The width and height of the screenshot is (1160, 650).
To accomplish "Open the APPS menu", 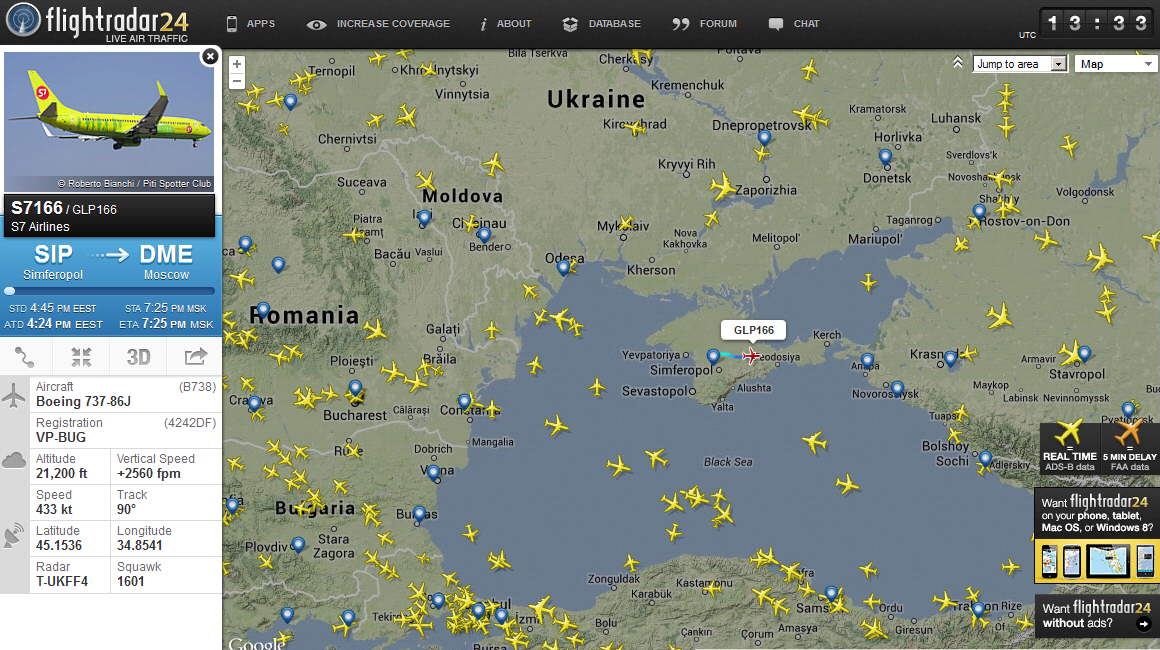I will pyautogui.click(x=251, y=24).
